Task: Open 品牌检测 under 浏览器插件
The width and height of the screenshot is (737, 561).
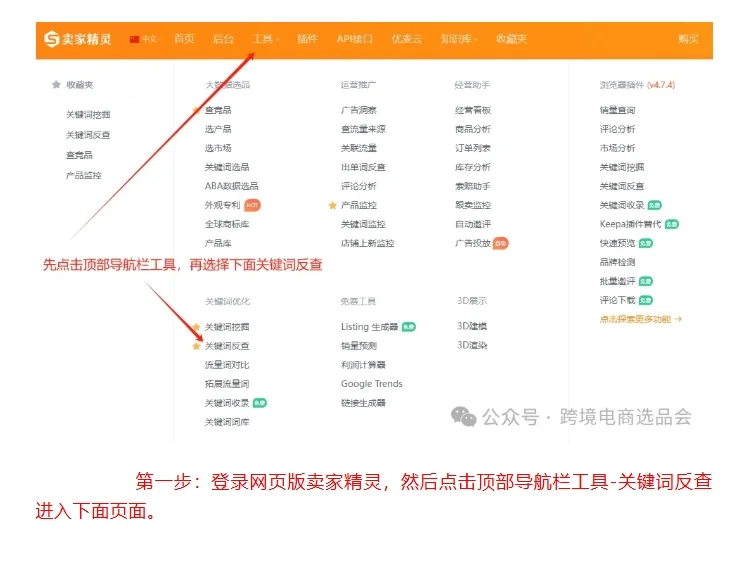Action: click(617, 262)
